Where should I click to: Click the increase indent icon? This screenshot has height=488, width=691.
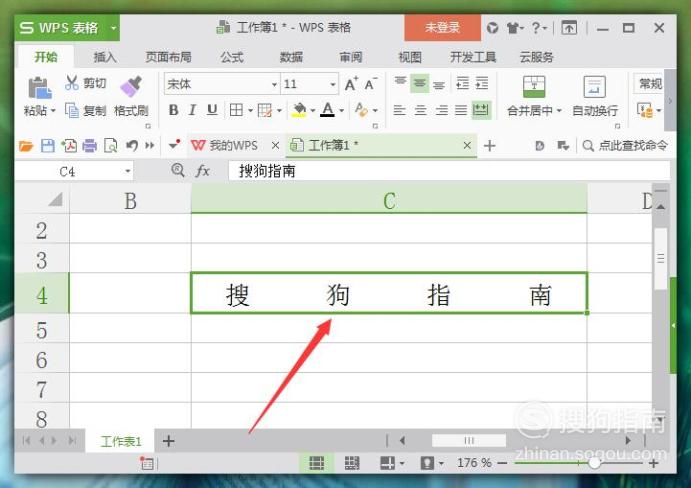point(482,83)
